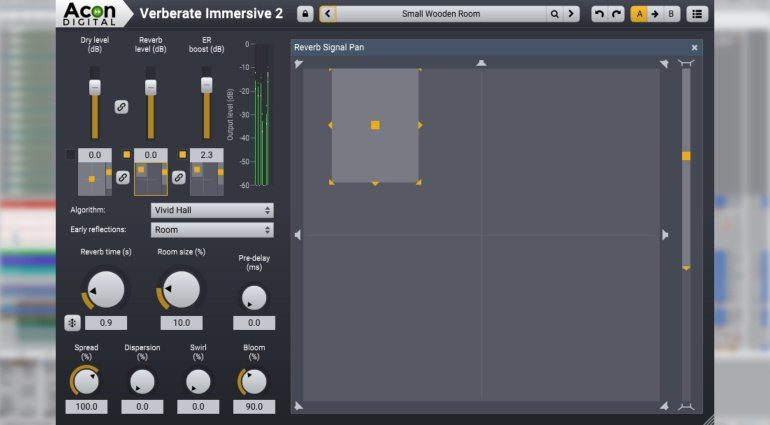Edit the Reverb time value 0.9
This screenshot has width=770, height=425.
(106, 323)
